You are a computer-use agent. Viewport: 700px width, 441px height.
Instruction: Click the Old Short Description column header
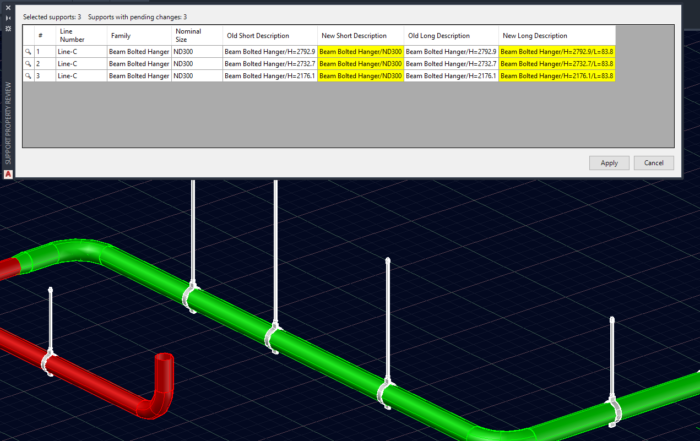coord(270,36)
